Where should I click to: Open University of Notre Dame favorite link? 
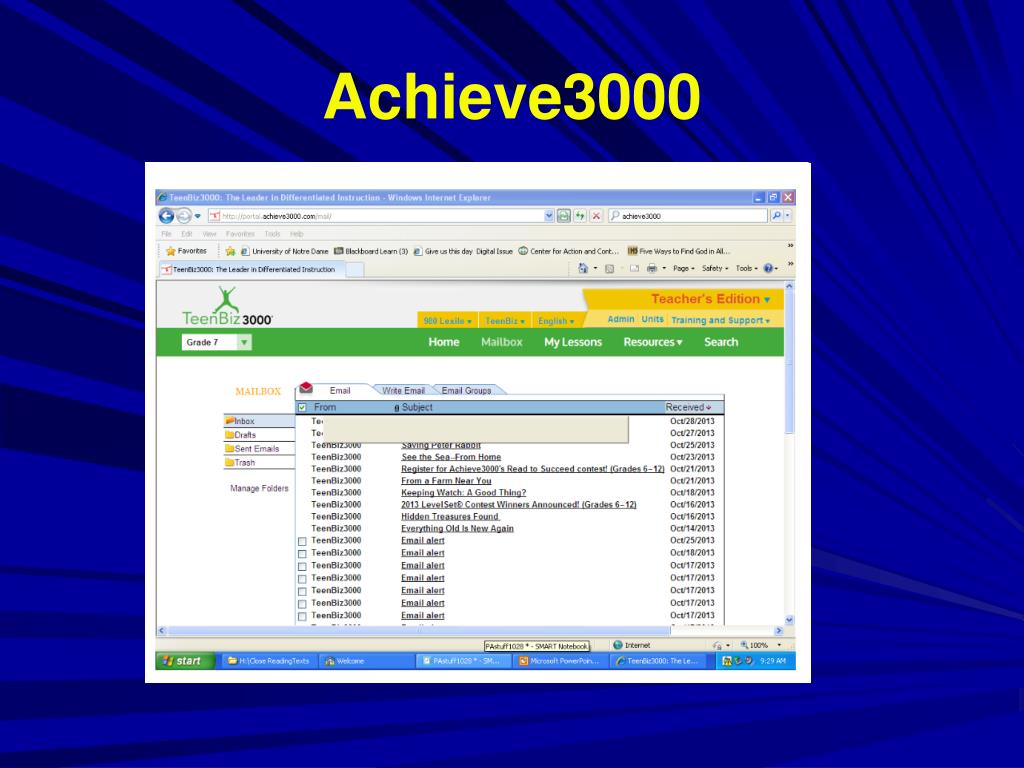point(285,251)
